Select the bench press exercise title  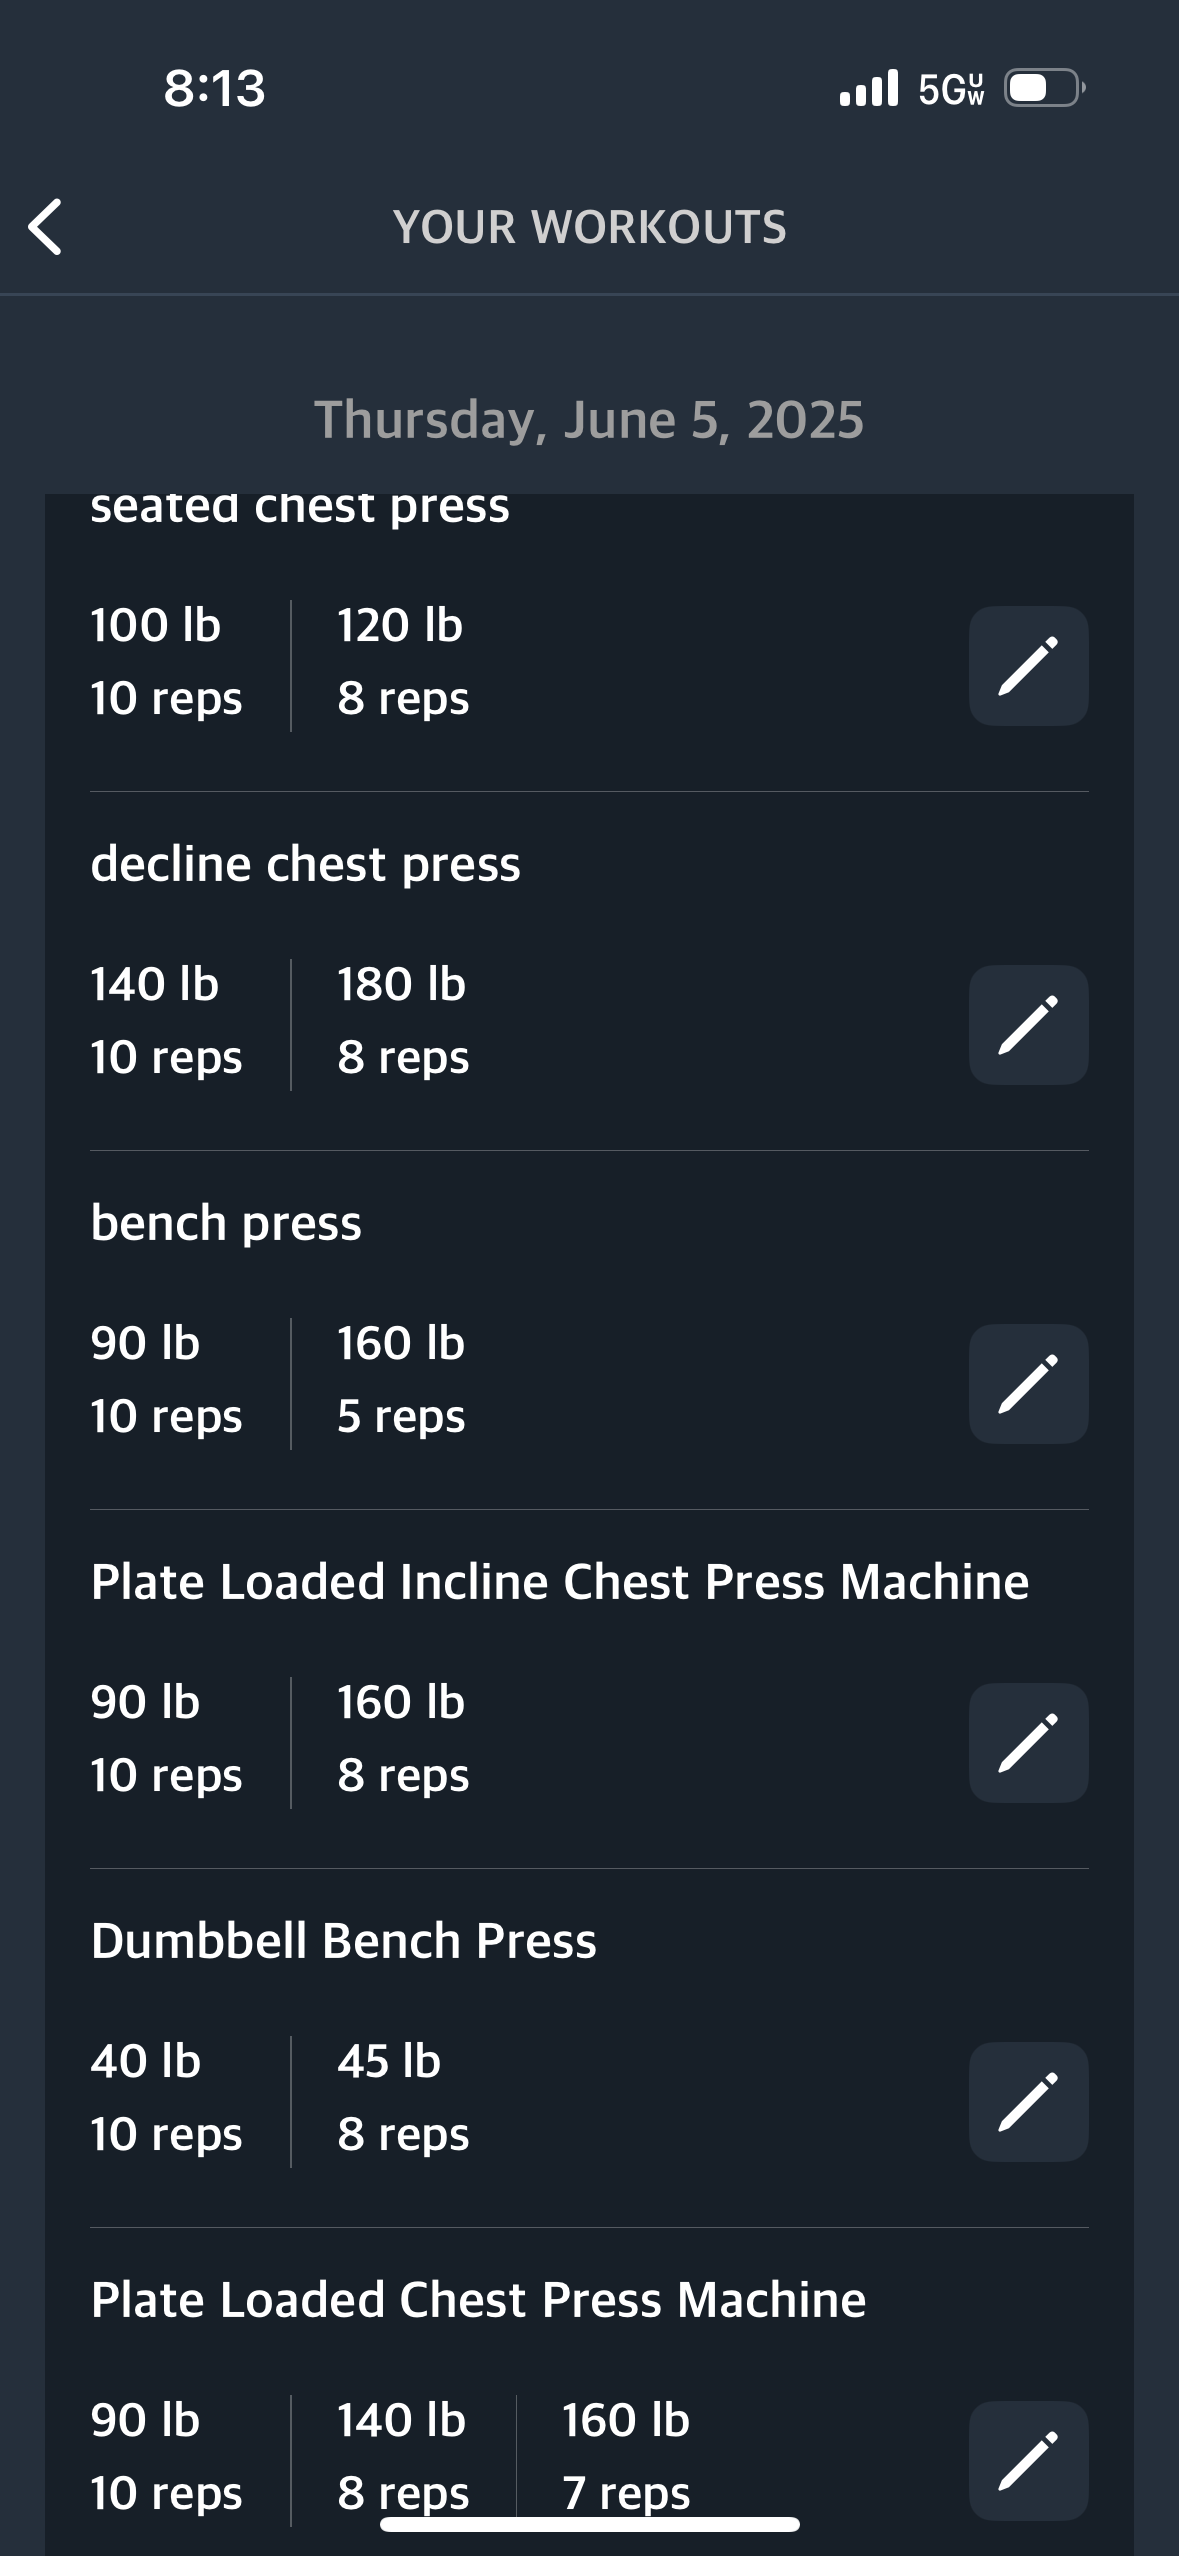[226, 1223]
